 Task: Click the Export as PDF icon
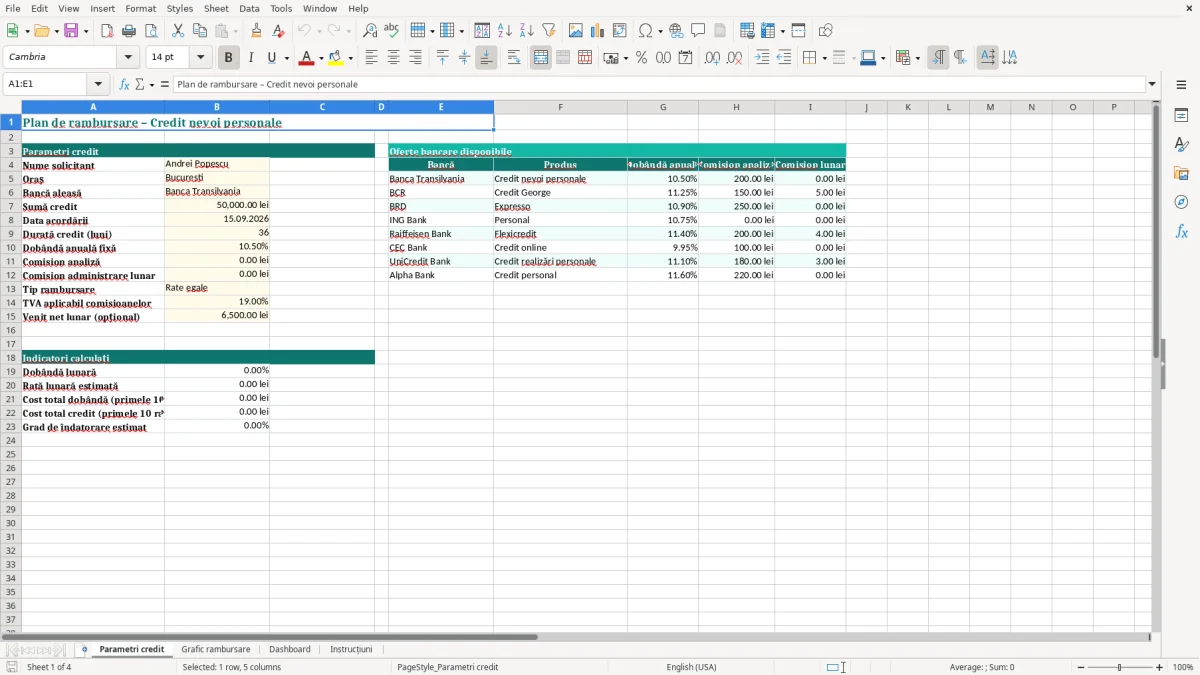pyautogui.click(x=107, y=31)
